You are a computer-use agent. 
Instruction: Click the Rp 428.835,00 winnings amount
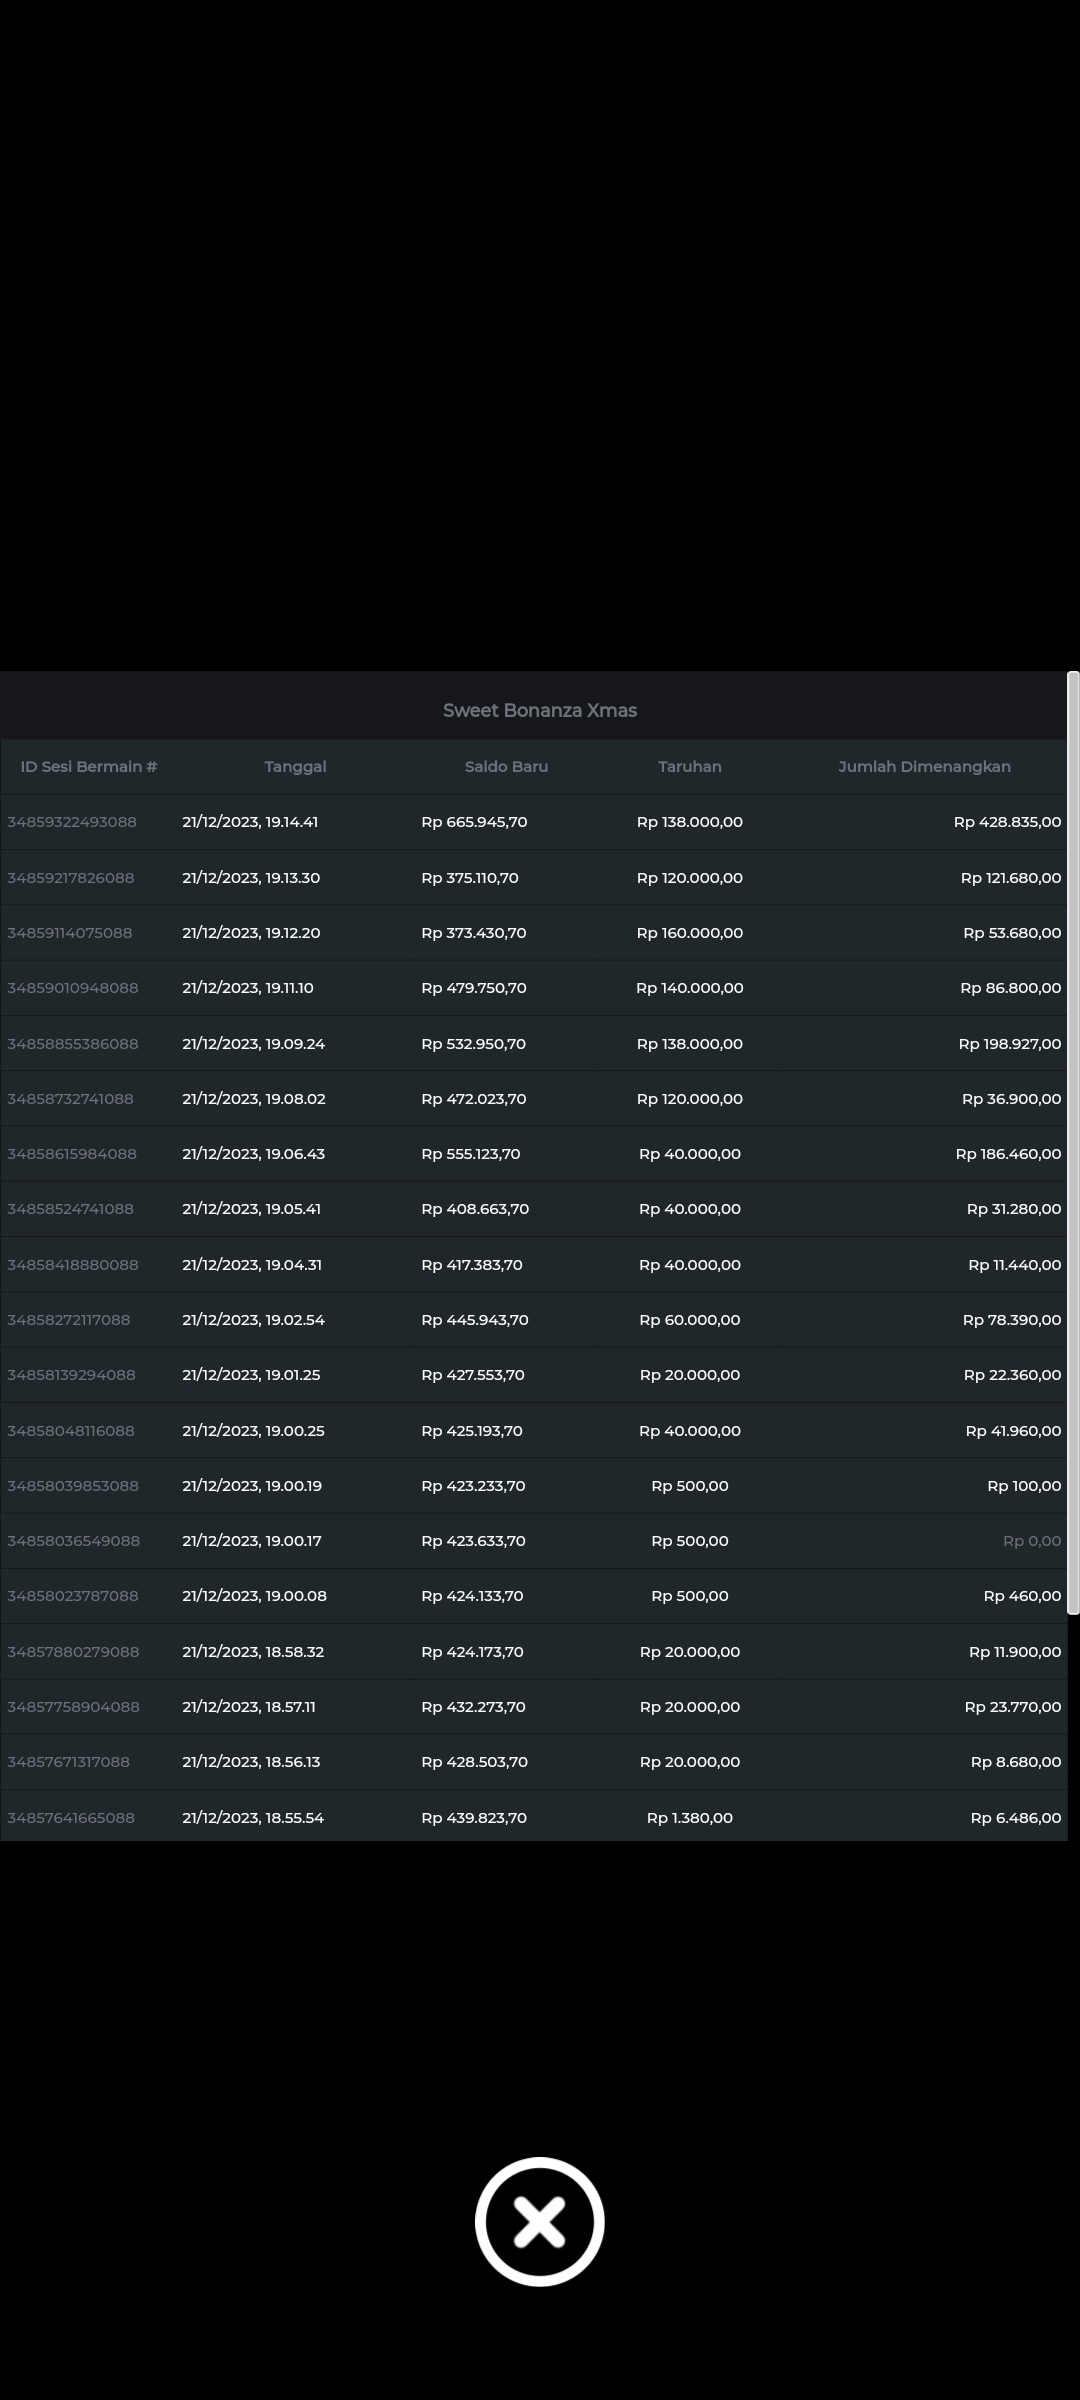[x=1007, y=822]
